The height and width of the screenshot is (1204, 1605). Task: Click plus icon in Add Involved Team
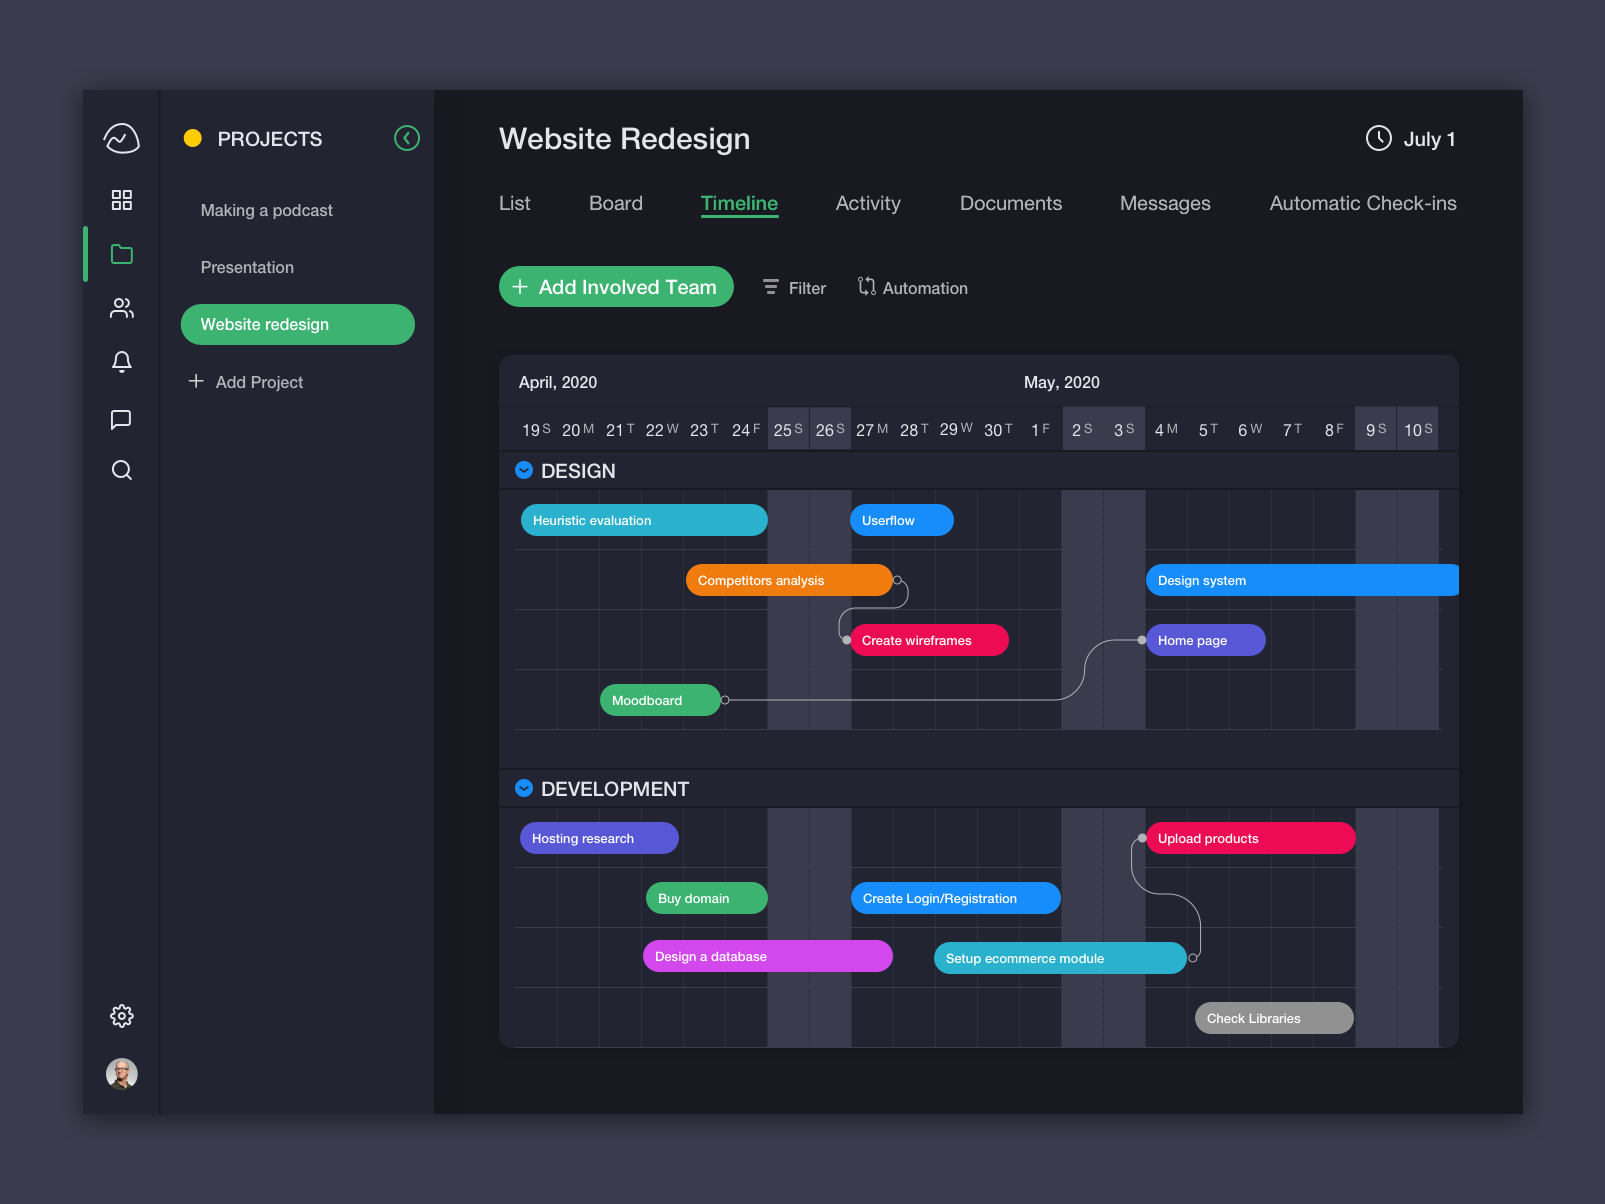tap(520, 287)
